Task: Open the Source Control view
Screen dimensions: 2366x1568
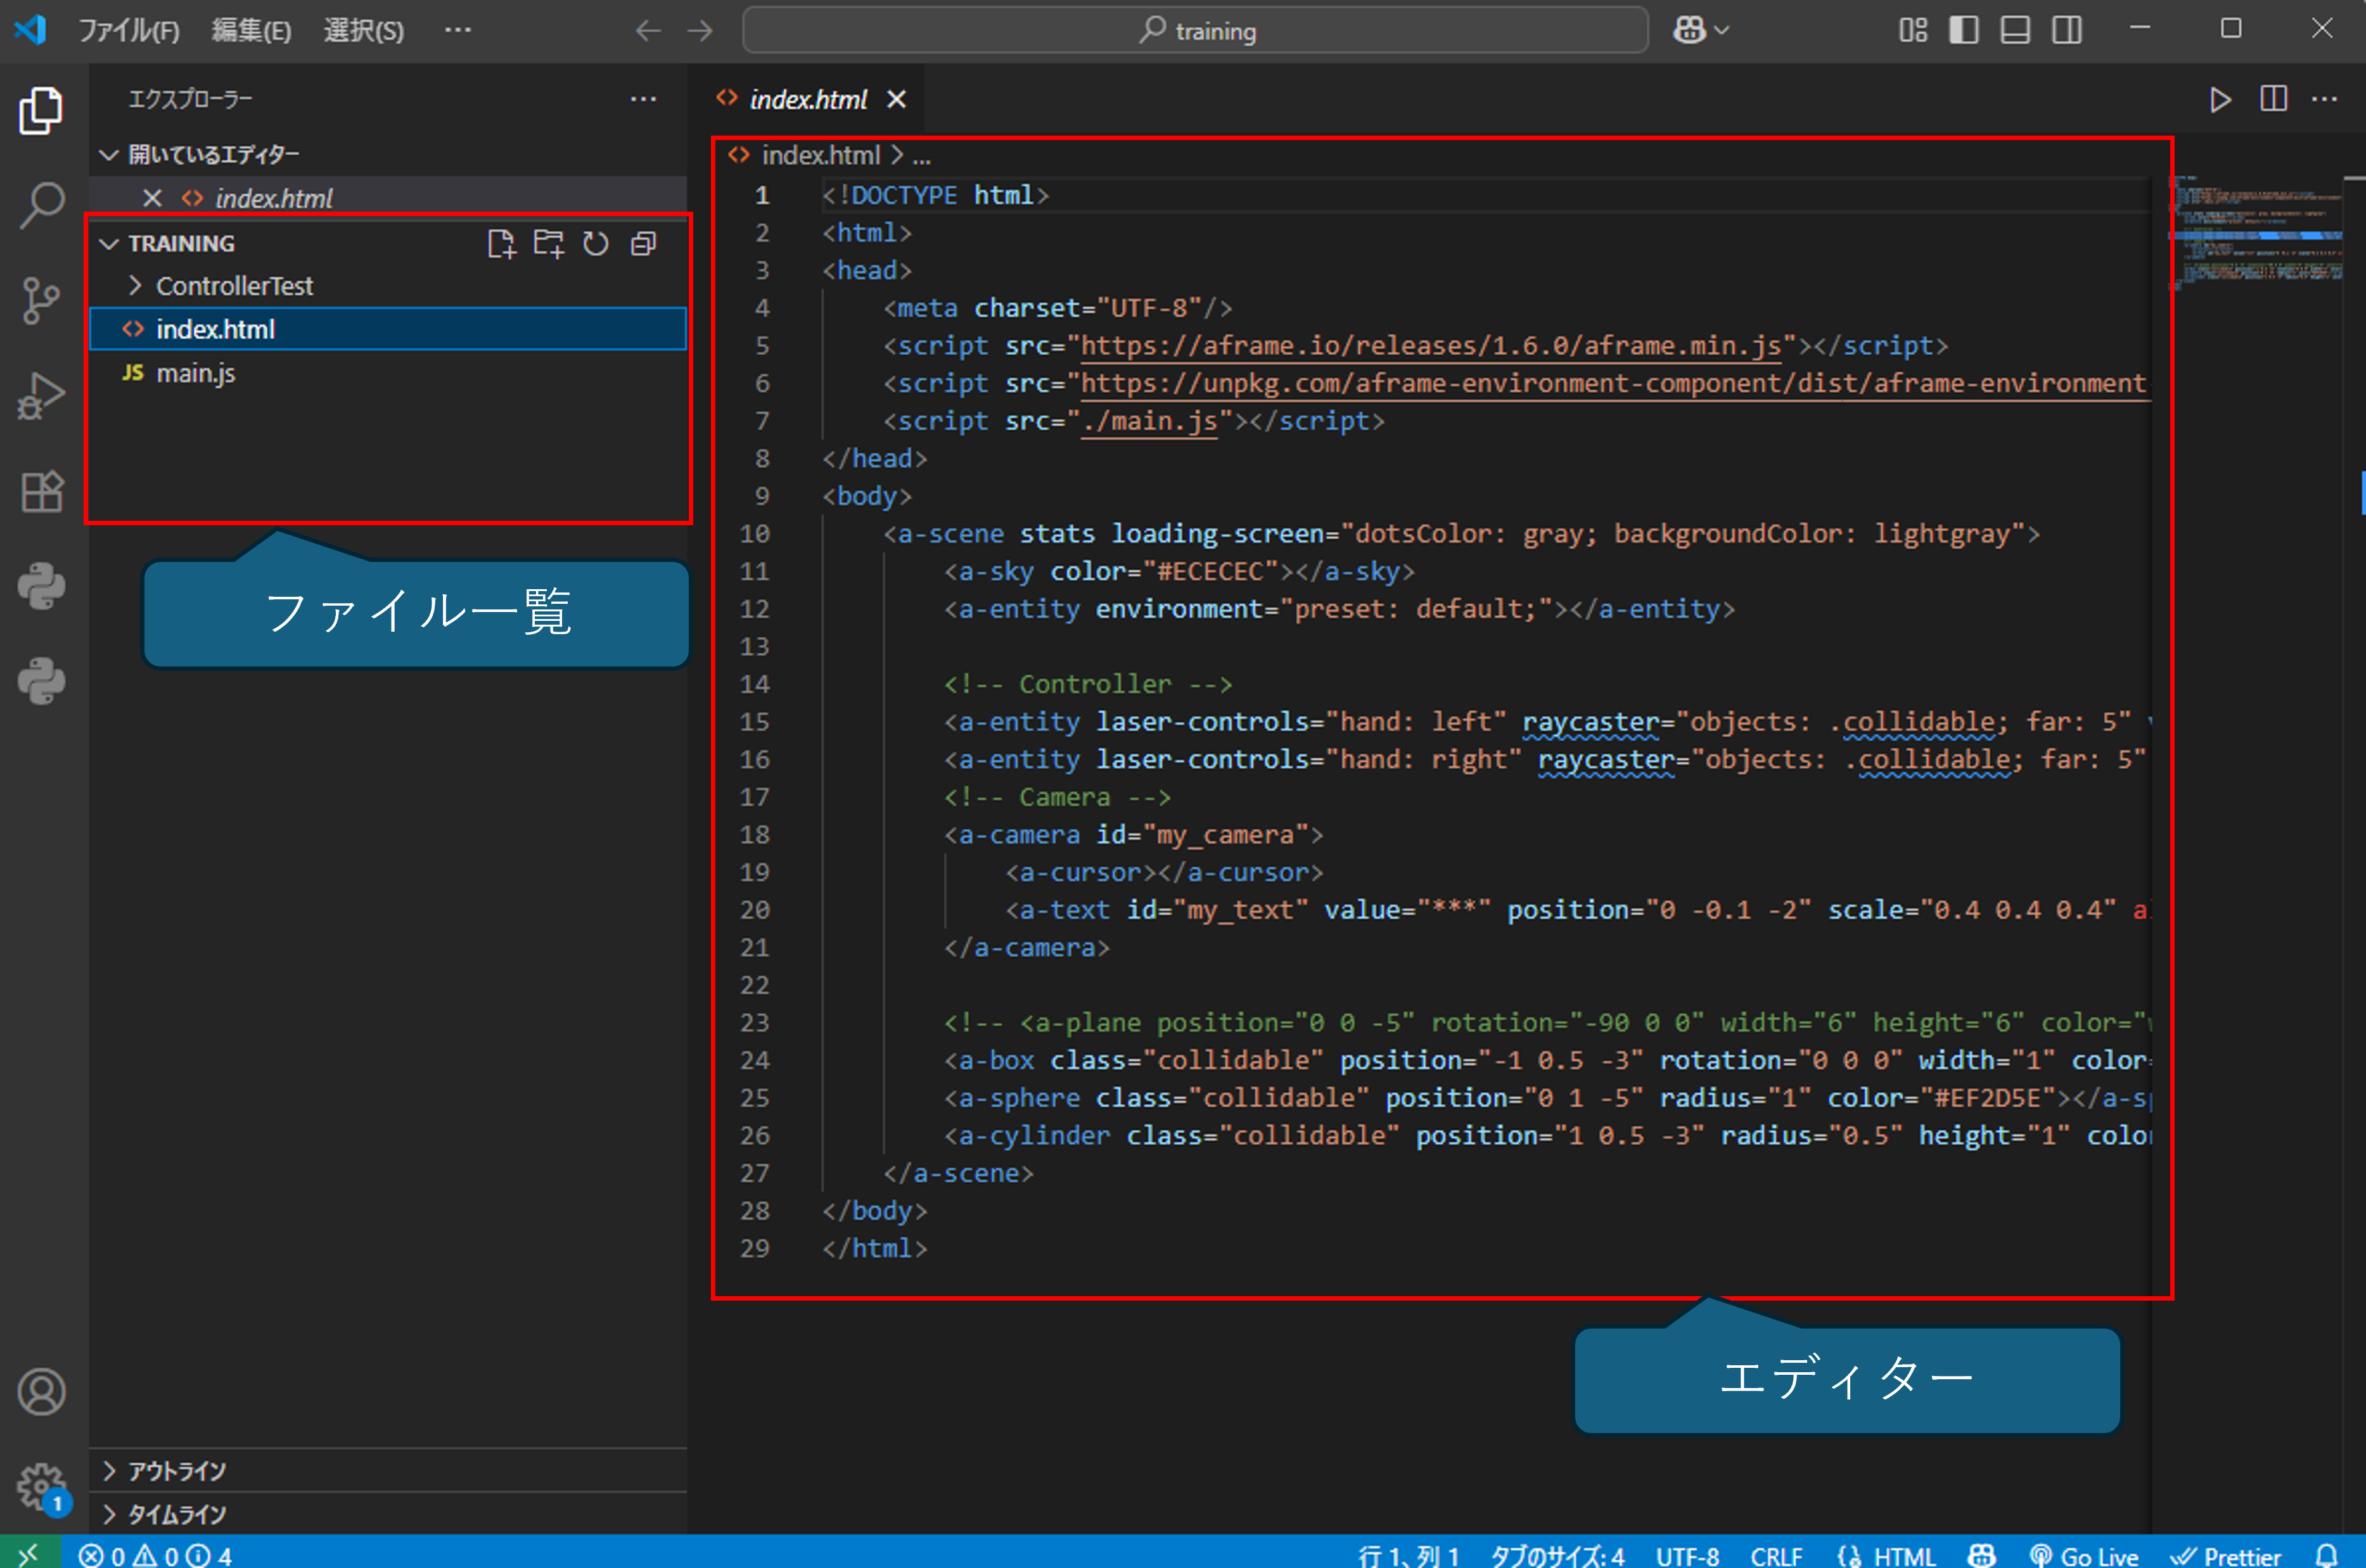Action: [41, 297]
